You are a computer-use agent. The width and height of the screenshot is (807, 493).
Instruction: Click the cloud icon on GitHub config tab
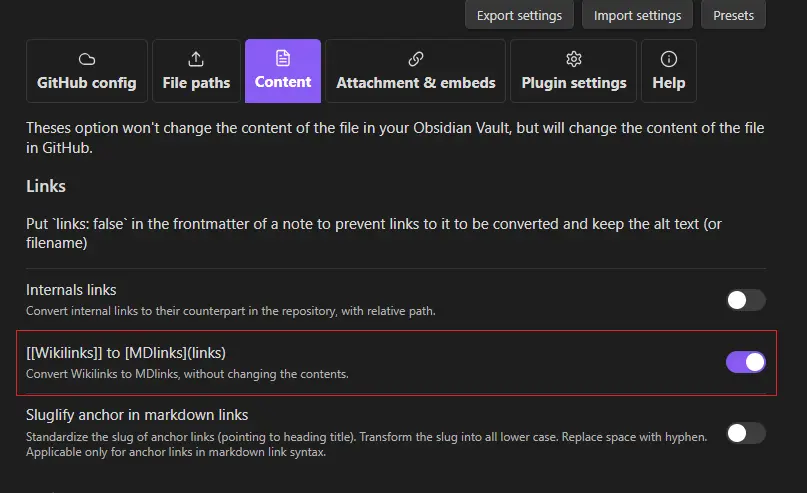coord(87,59)
